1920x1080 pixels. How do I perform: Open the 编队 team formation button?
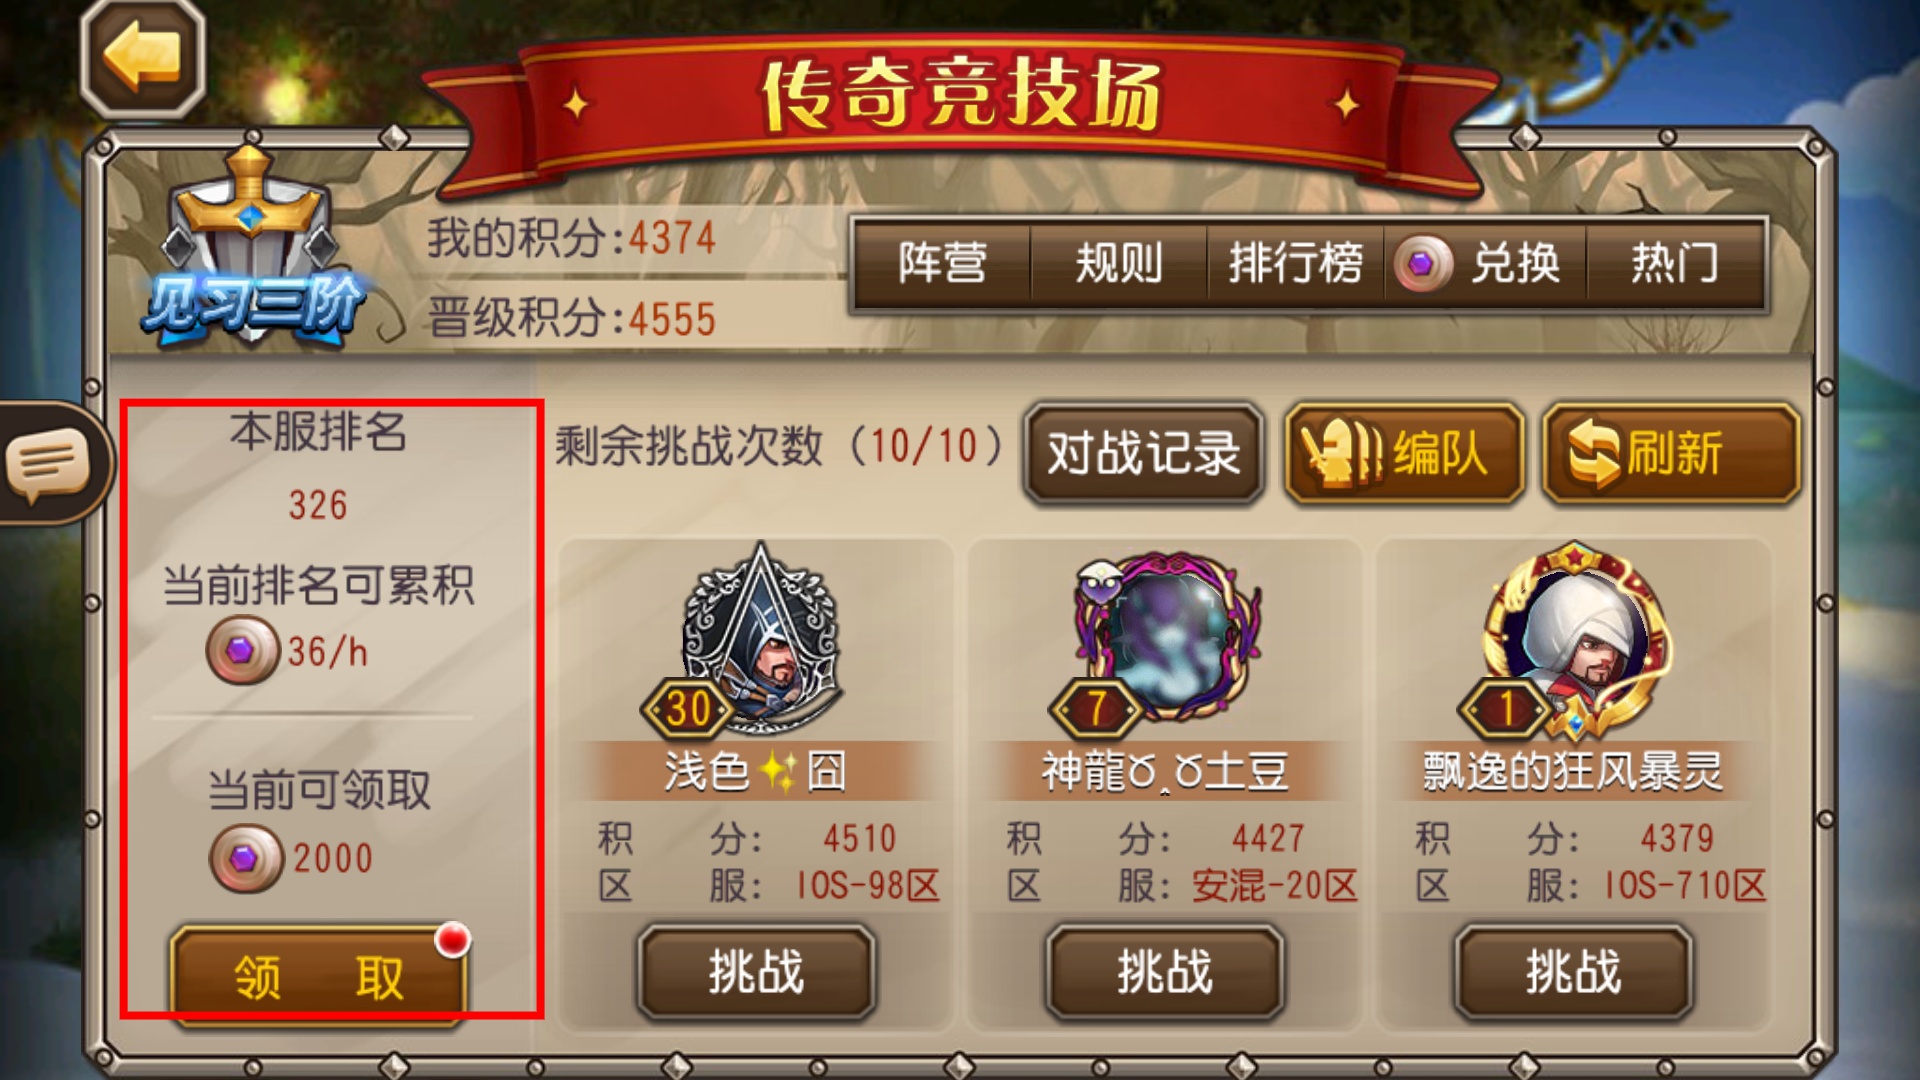1404,453
